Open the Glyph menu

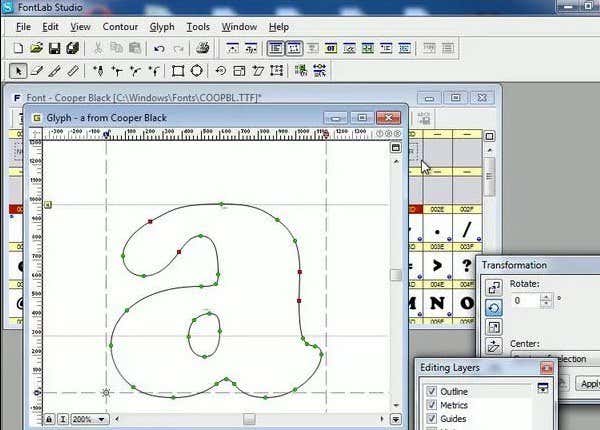(161, 27)
